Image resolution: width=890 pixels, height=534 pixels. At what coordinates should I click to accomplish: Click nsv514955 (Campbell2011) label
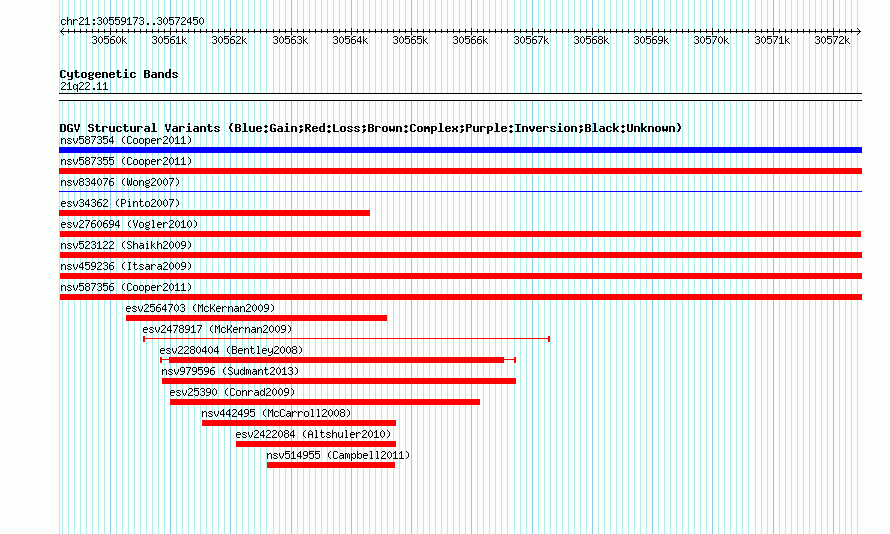point(338,455)
